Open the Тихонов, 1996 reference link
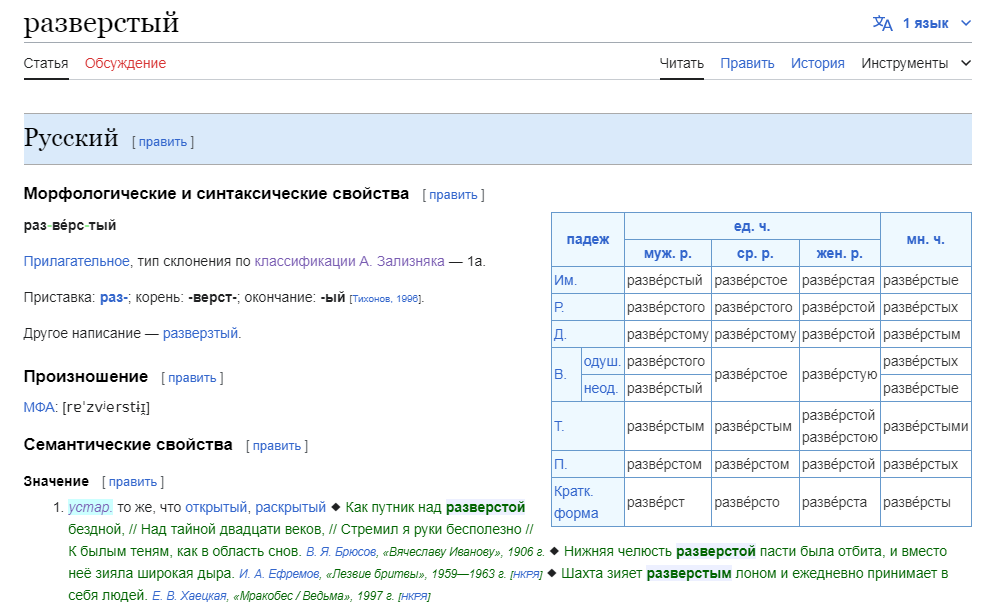The image size is (996, 613). (x=386, y=299)
